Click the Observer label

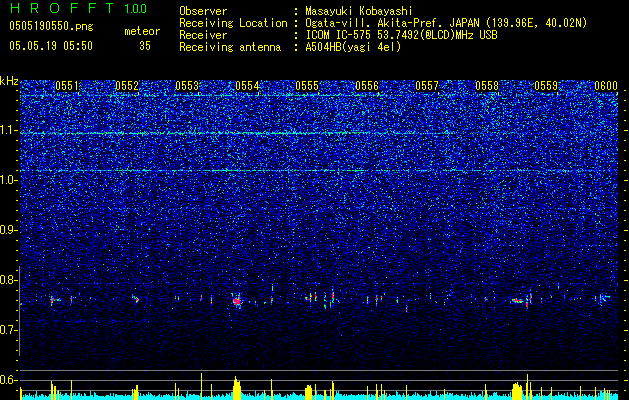point(203,11)
